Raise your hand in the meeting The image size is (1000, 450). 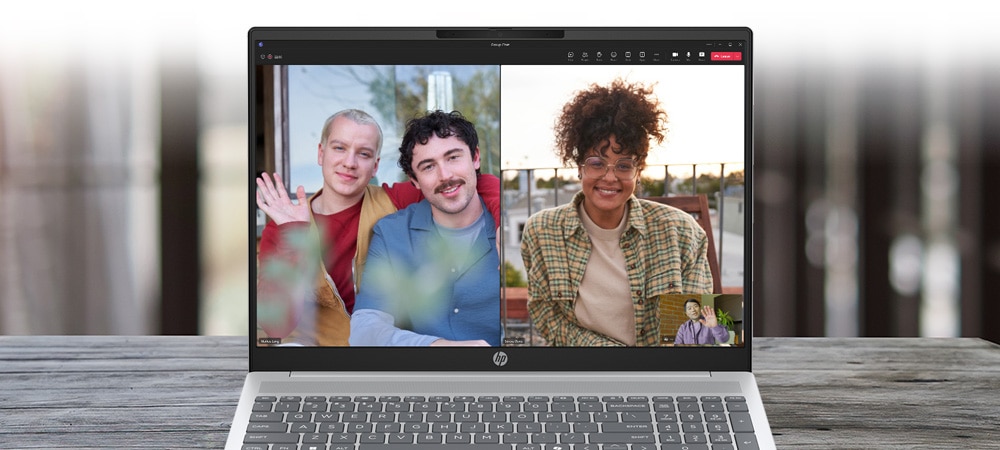coord(599,56)
